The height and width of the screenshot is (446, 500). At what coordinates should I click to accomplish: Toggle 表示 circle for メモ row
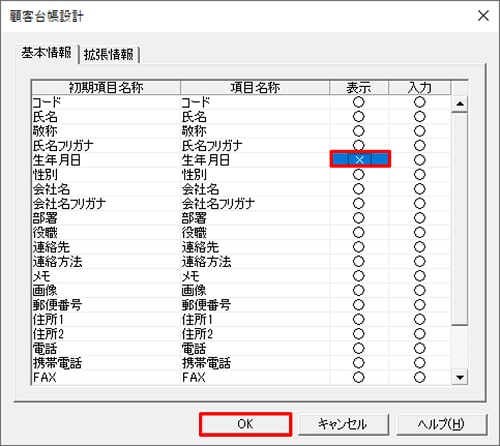click(359, 276)
